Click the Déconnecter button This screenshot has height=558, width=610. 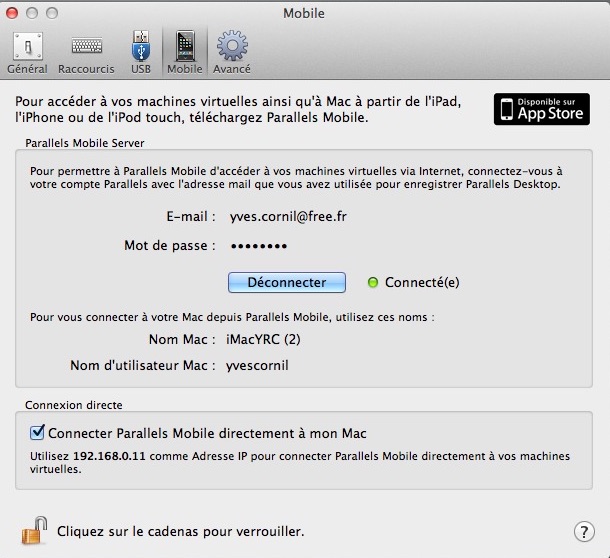coord(287,283)
